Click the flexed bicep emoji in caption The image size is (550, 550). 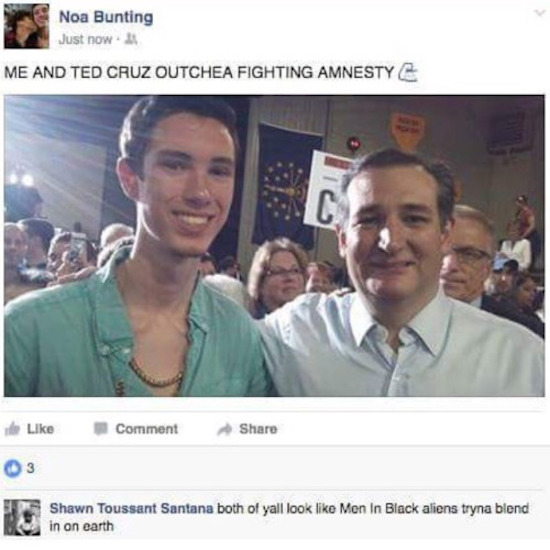[x=408, y=72]
